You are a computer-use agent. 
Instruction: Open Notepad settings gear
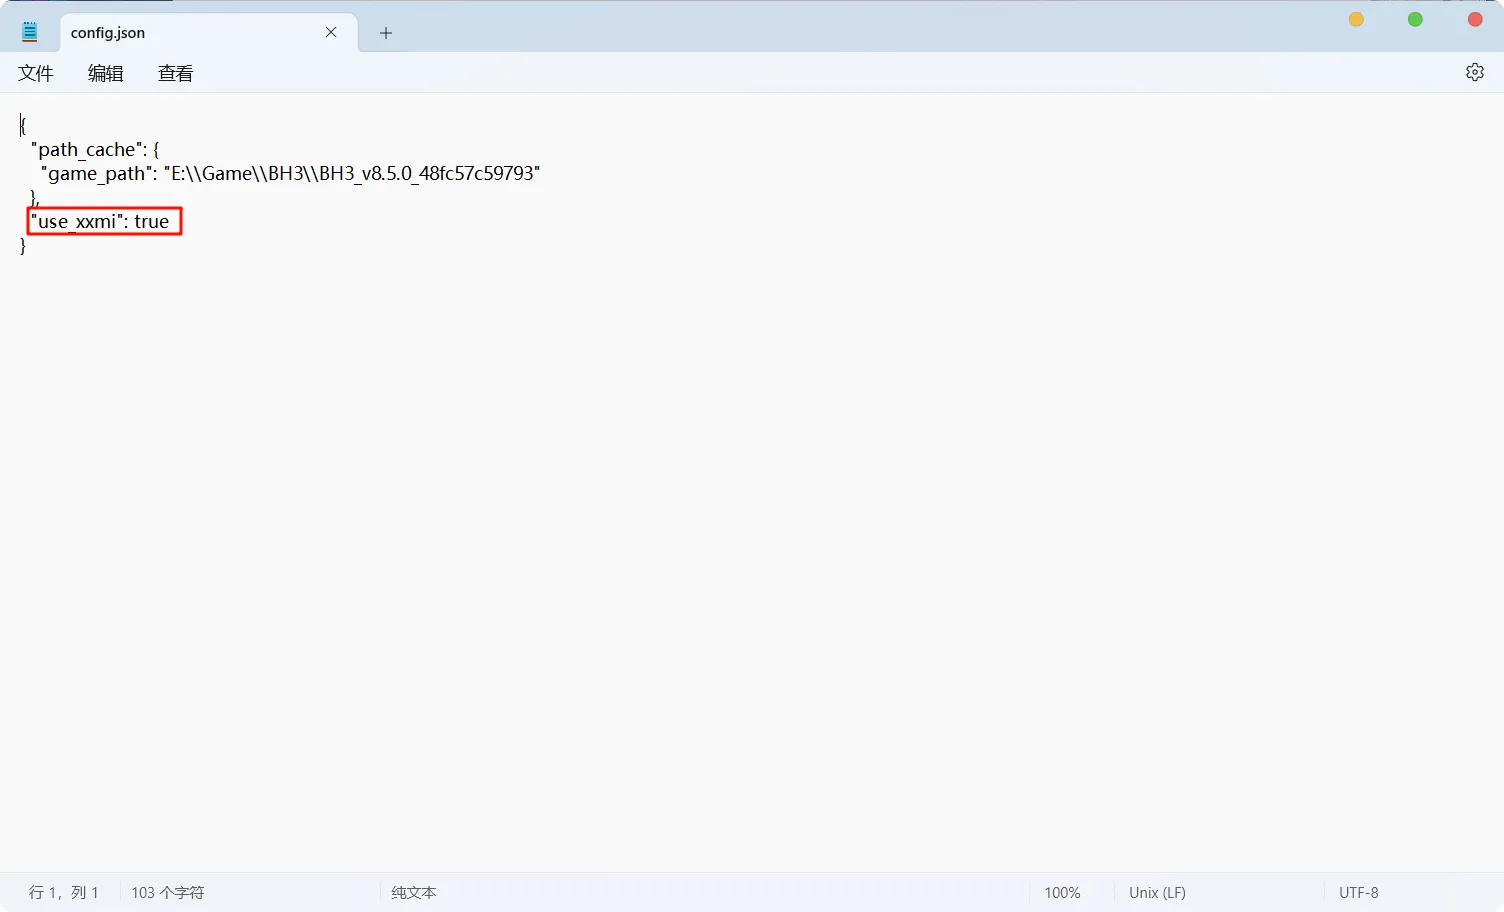click(x=1474, y=72)
